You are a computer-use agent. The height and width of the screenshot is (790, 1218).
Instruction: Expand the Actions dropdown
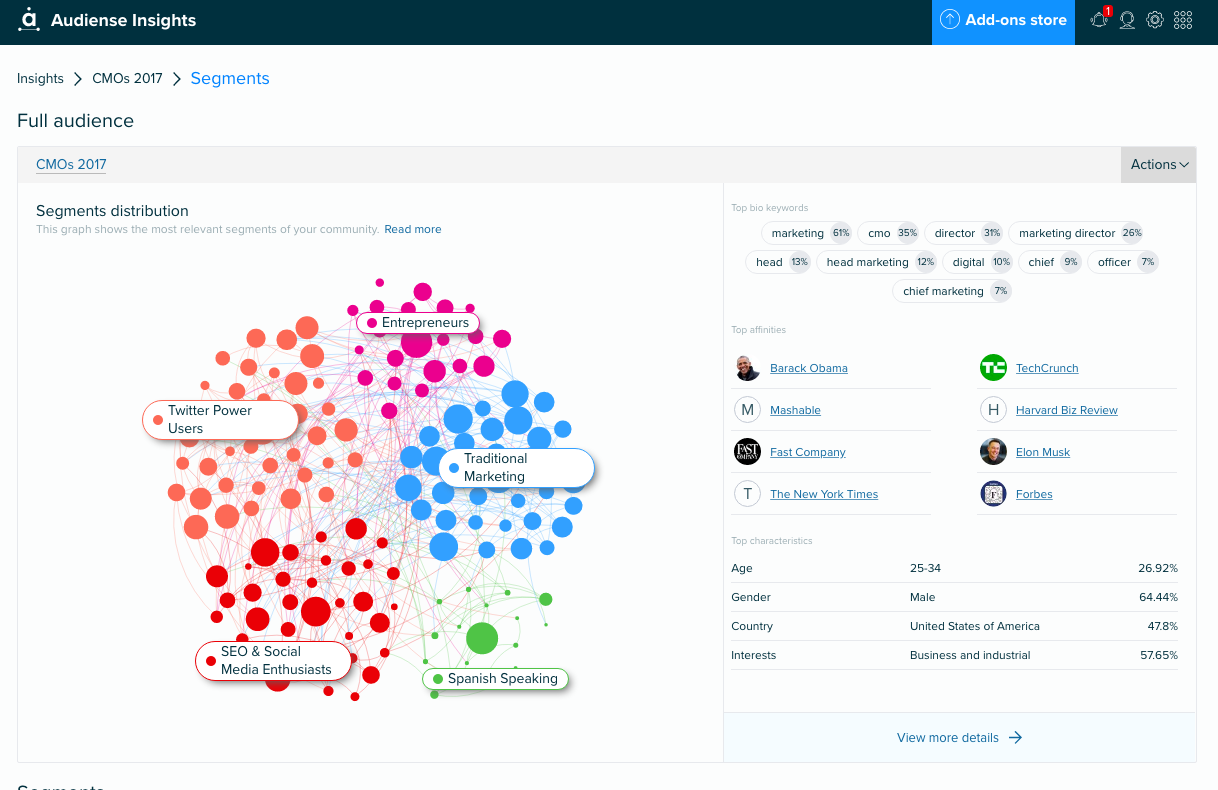click(x=1159, y=165)
